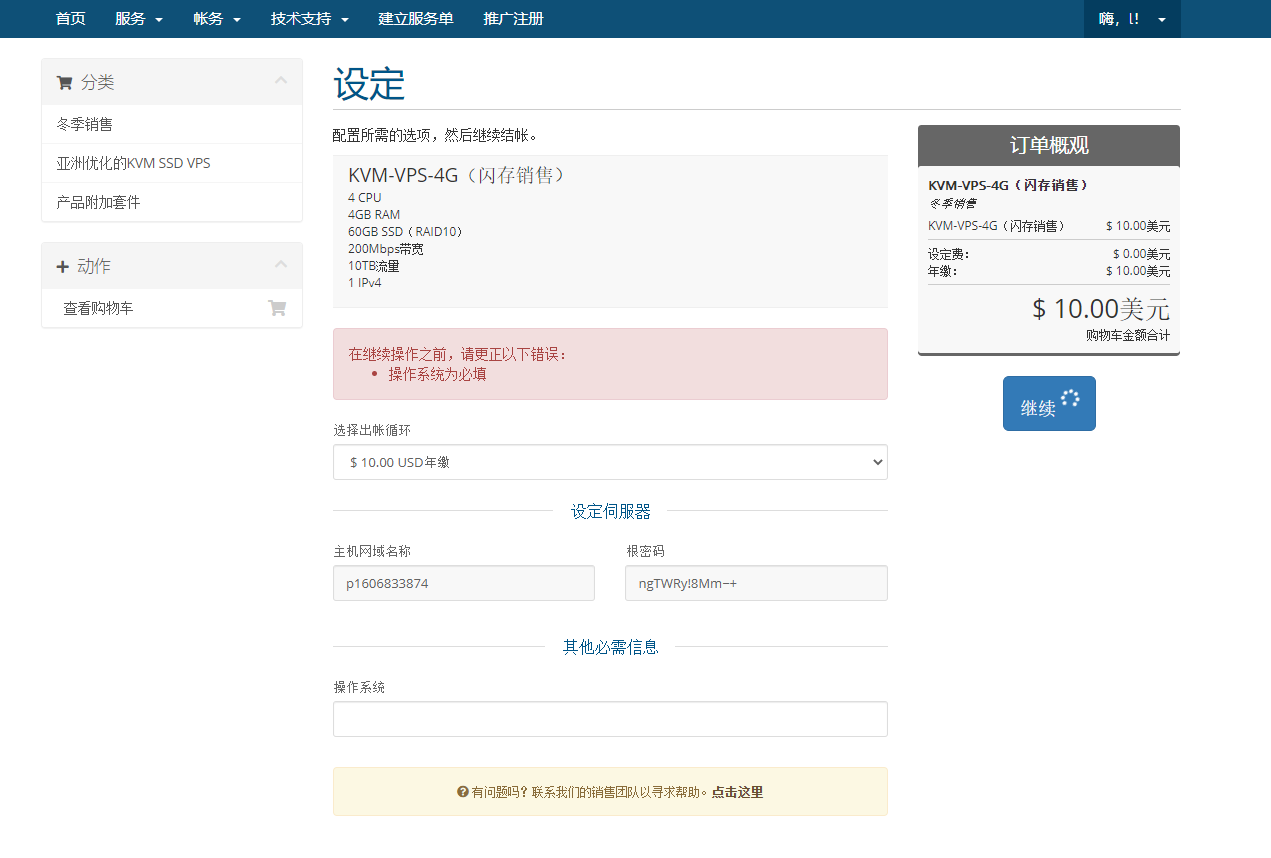Click the cart icon in 分类 header
The image size is (1271, 858).
[x=65, y=83]
